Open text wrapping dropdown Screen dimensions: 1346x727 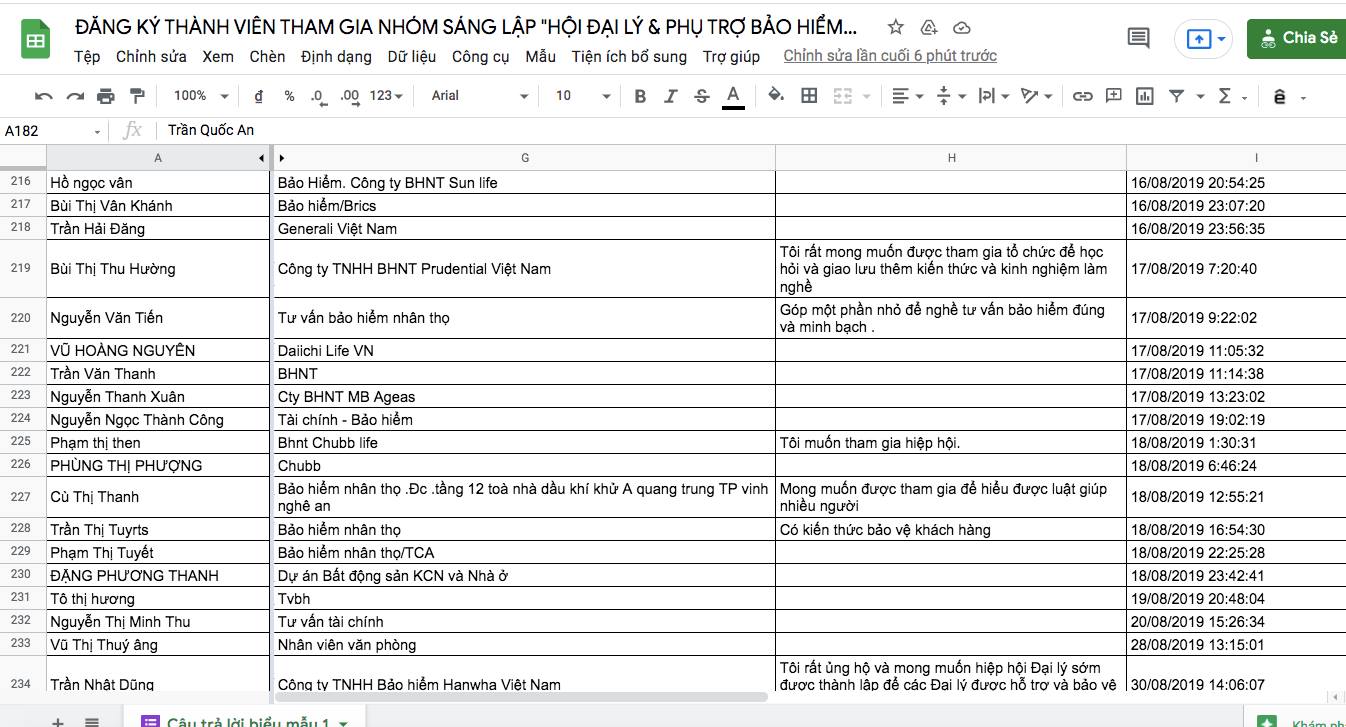(x=994, y=96)
